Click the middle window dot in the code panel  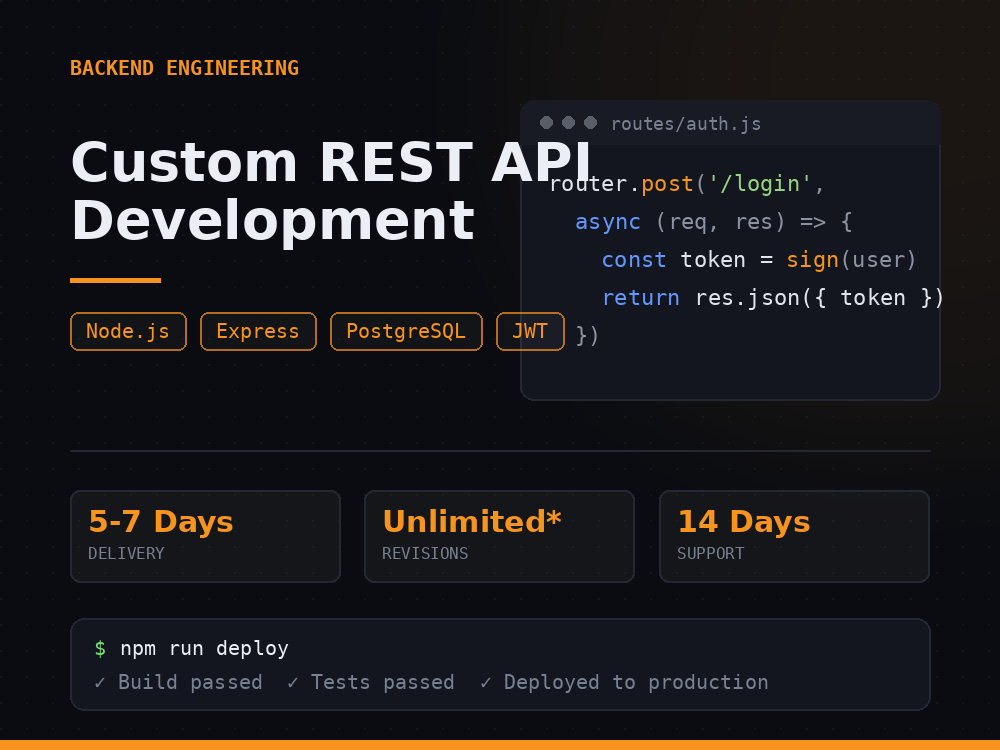click(569, 122)
